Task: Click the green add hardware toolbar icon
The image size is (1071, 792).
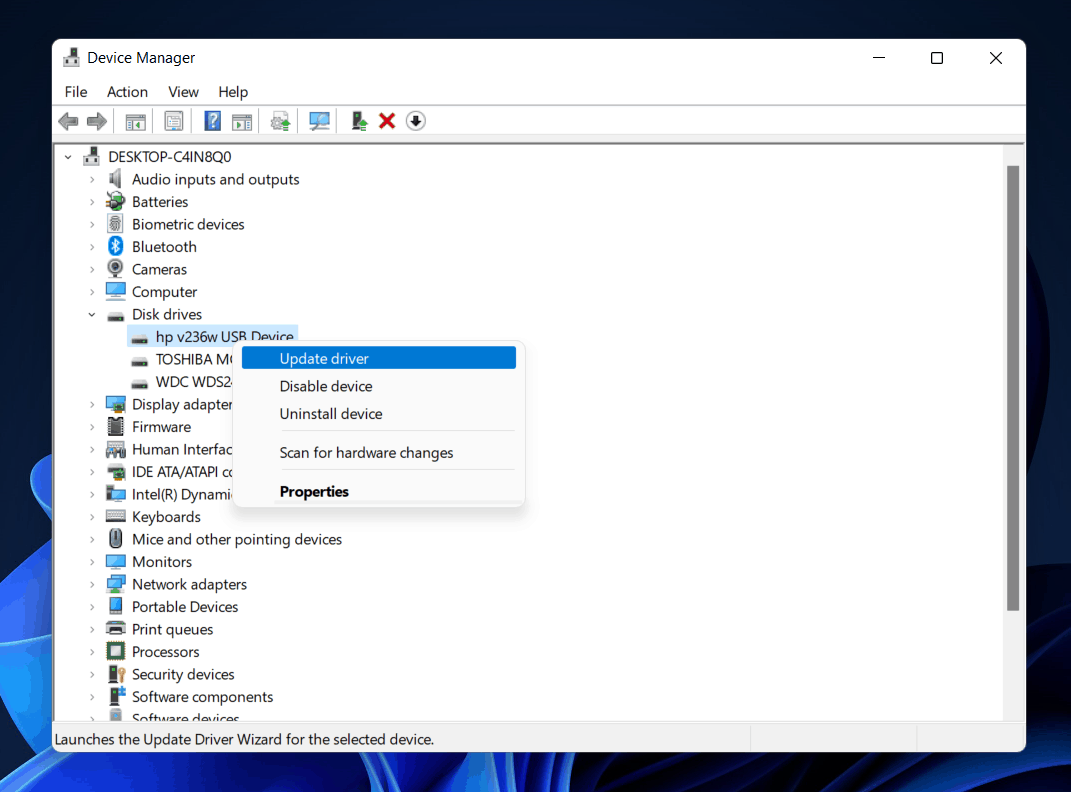Action: [358, 121]
